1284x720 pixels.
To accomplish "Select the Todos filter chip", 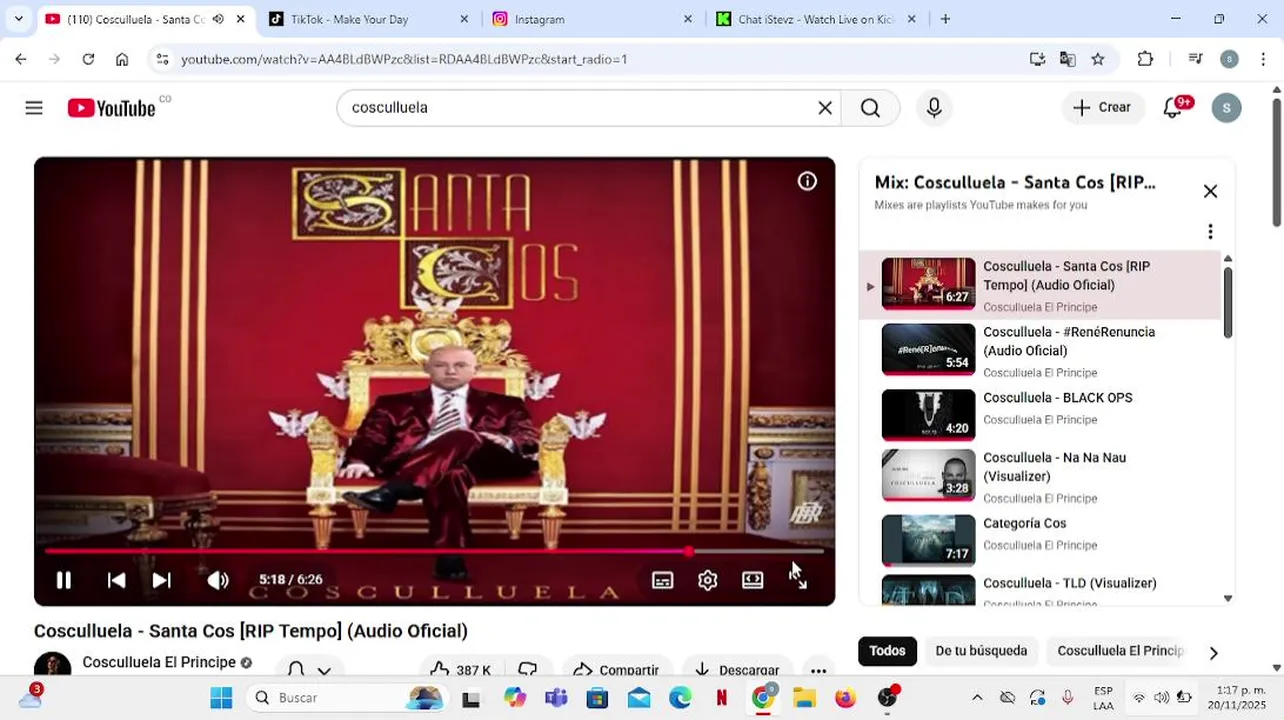I will (887, 650).
